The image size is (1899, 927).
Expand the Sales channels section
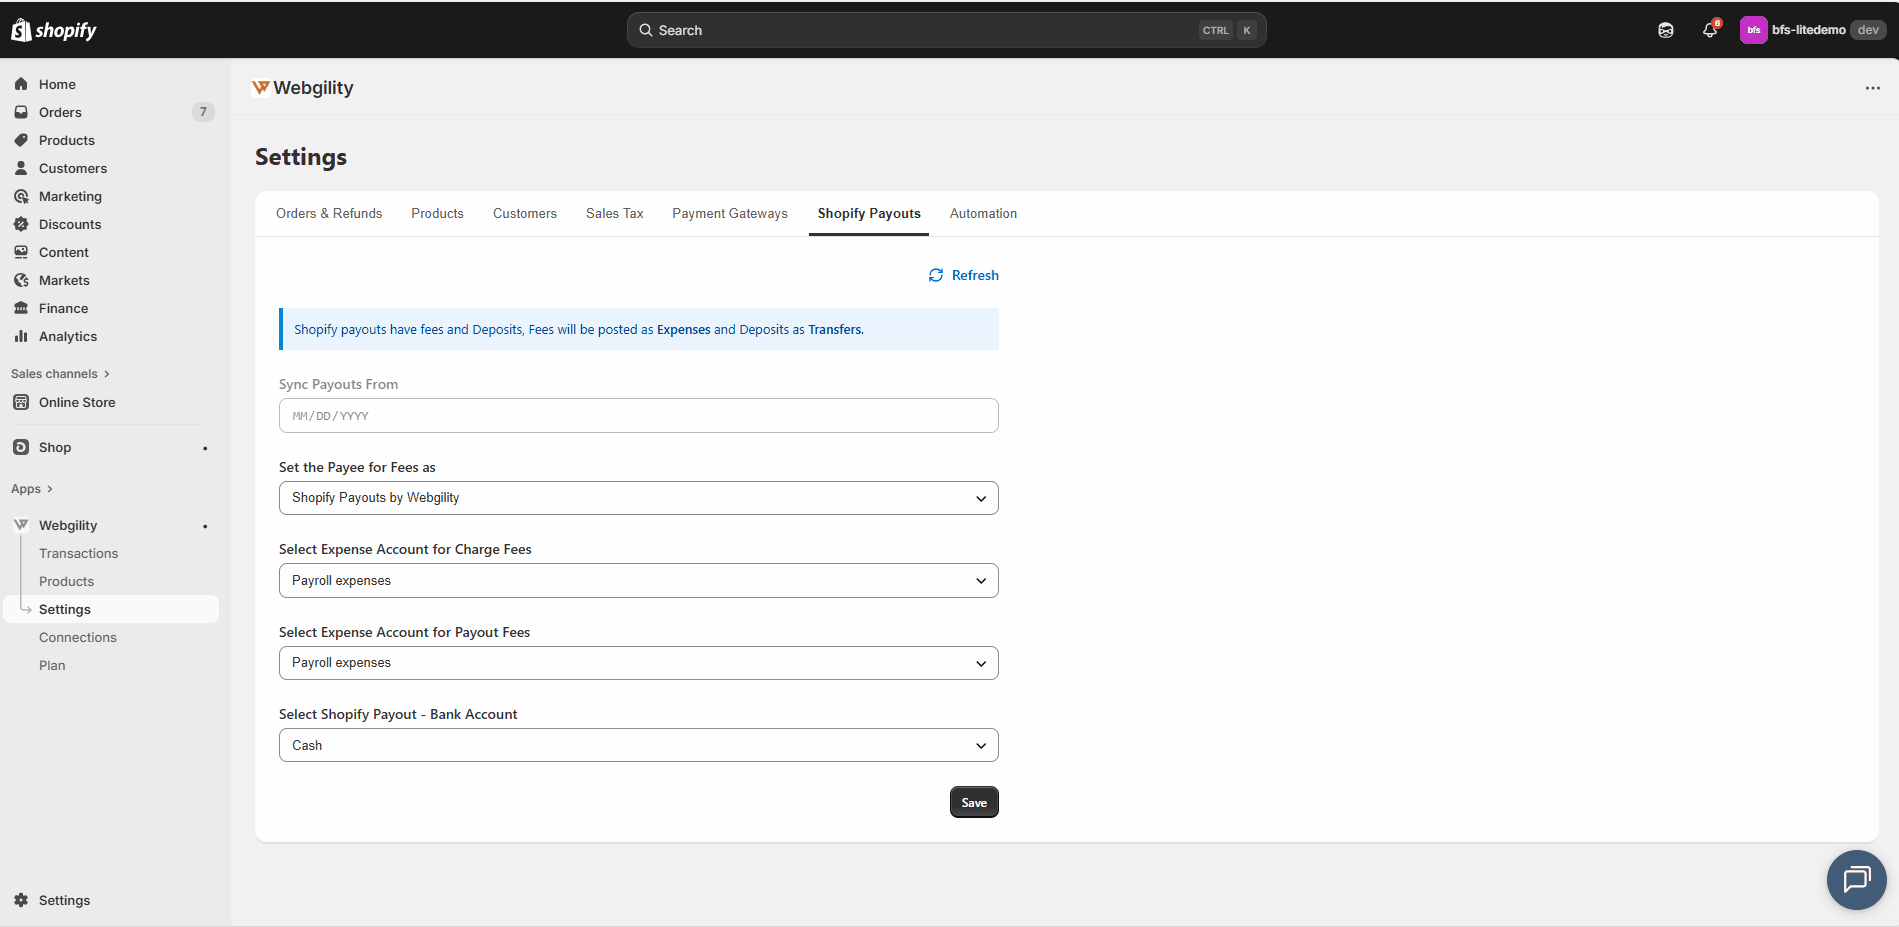pos(60,374)
